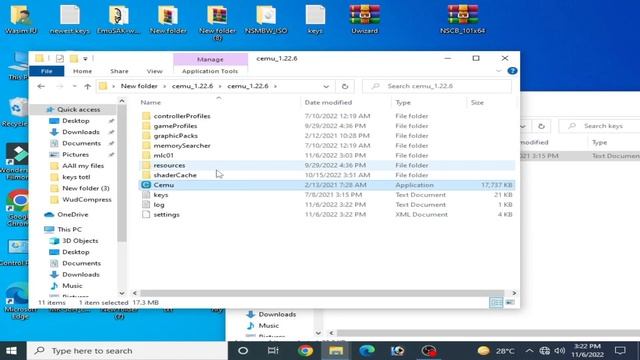The image size is (640, 360).
Task: Open the recent locations dropdown arrow
Action: click(x=74, y=86)
